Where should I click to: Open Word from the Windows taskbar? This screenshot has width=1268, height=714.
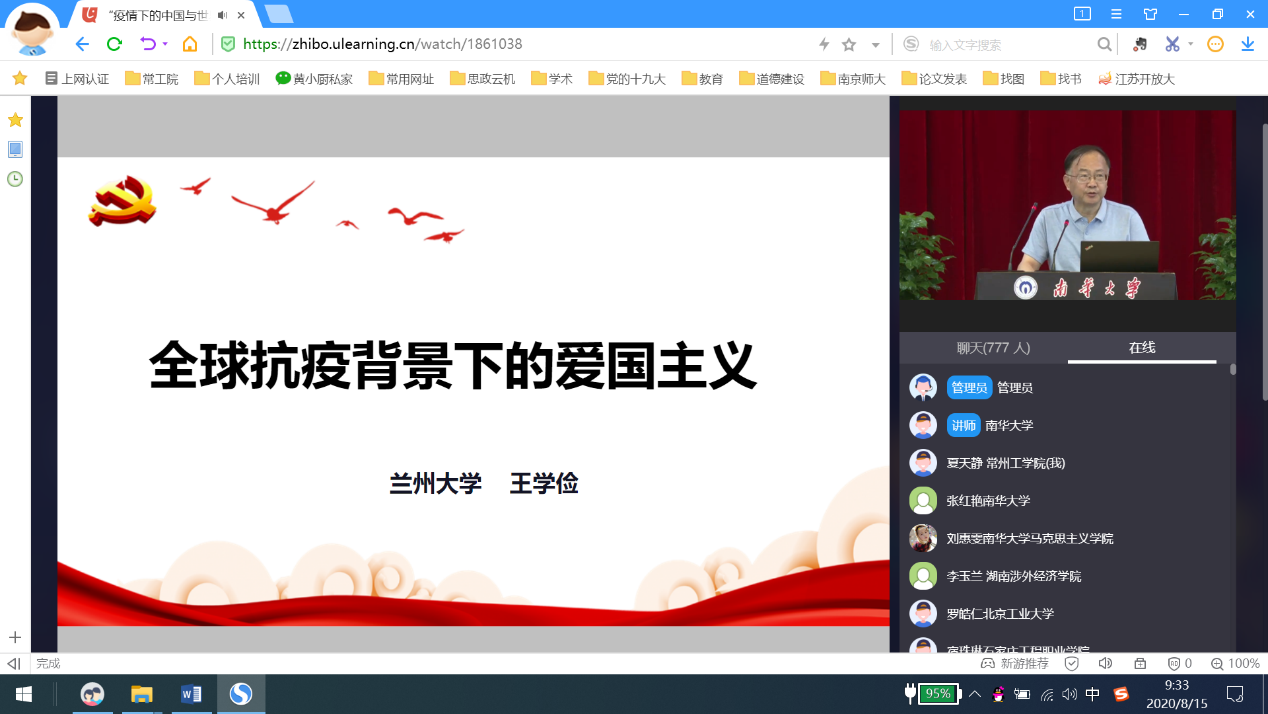point(191,693)
